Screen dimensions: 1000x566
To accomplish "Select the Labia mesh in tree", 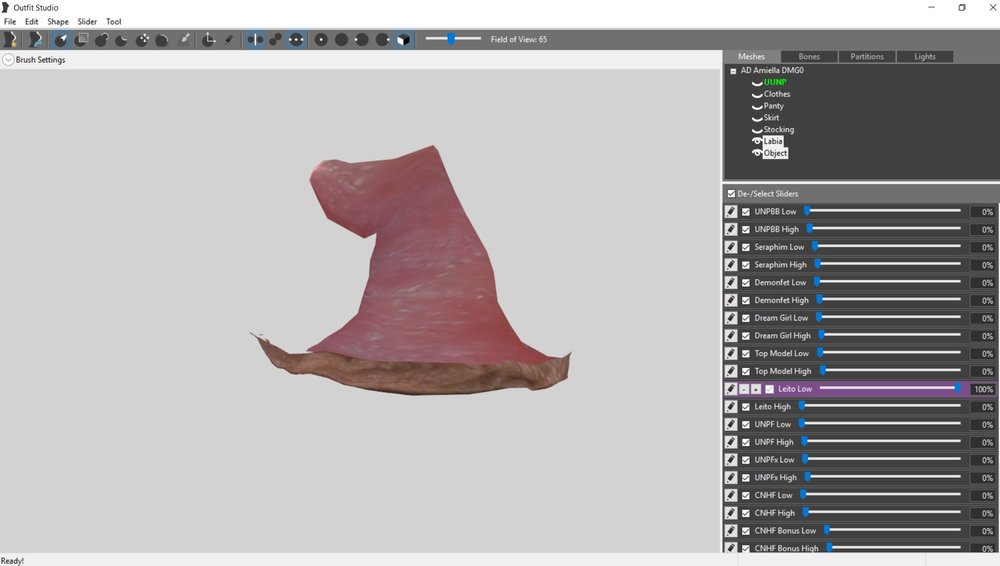I will [773, 141].
